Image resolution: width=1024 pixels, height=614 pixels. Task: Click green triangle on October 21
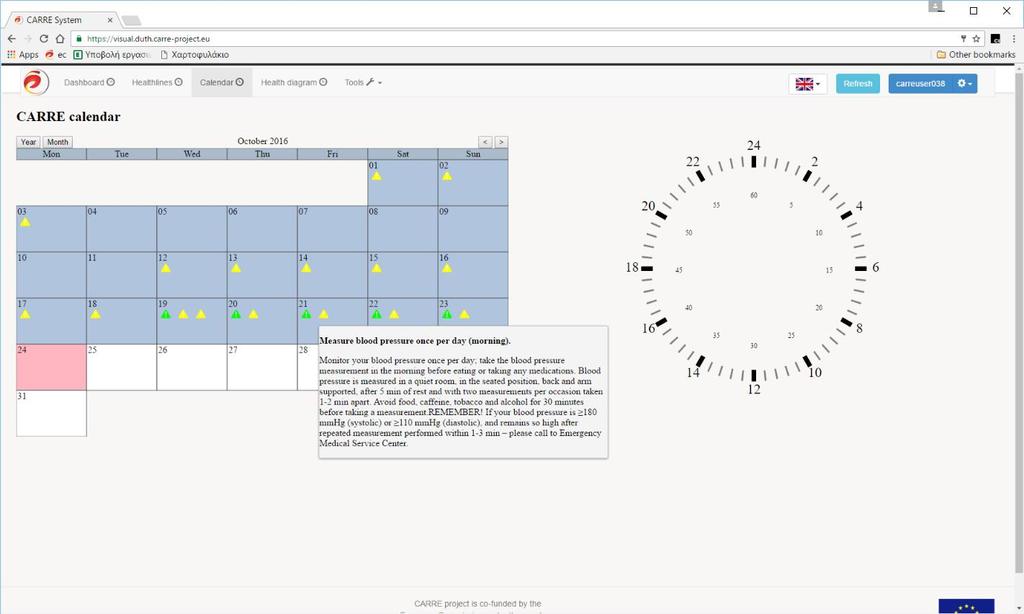tap(306, 314)
